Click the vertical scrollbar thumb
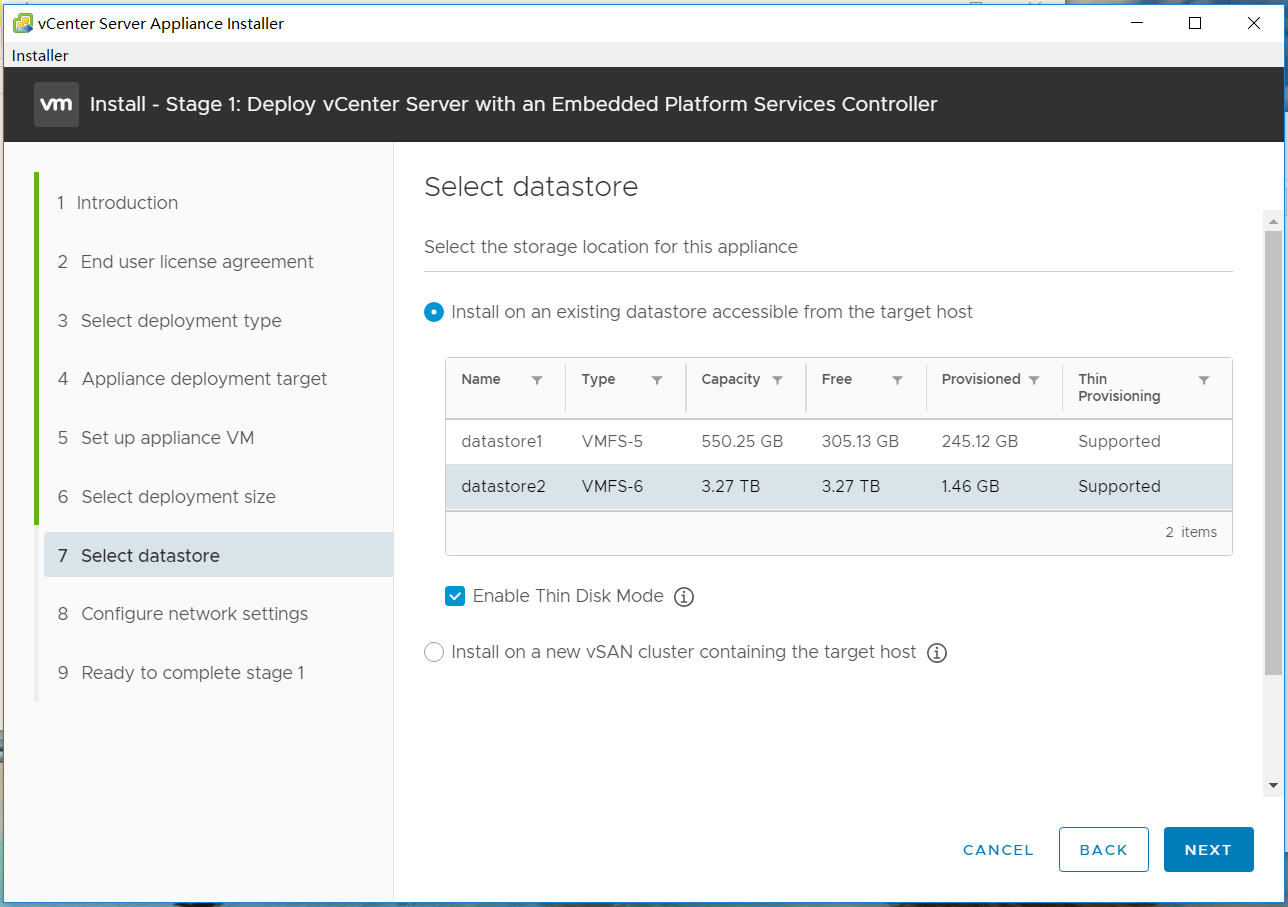Screen dimensions: 1288x907 coord(1272,452)
